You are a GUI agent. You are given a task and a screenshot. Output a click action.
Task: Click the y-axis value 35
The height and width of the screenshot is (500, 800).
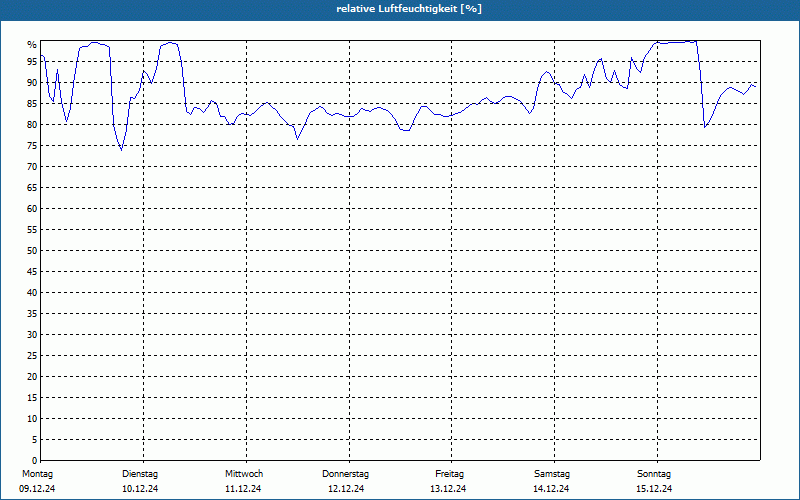[32, 314]
